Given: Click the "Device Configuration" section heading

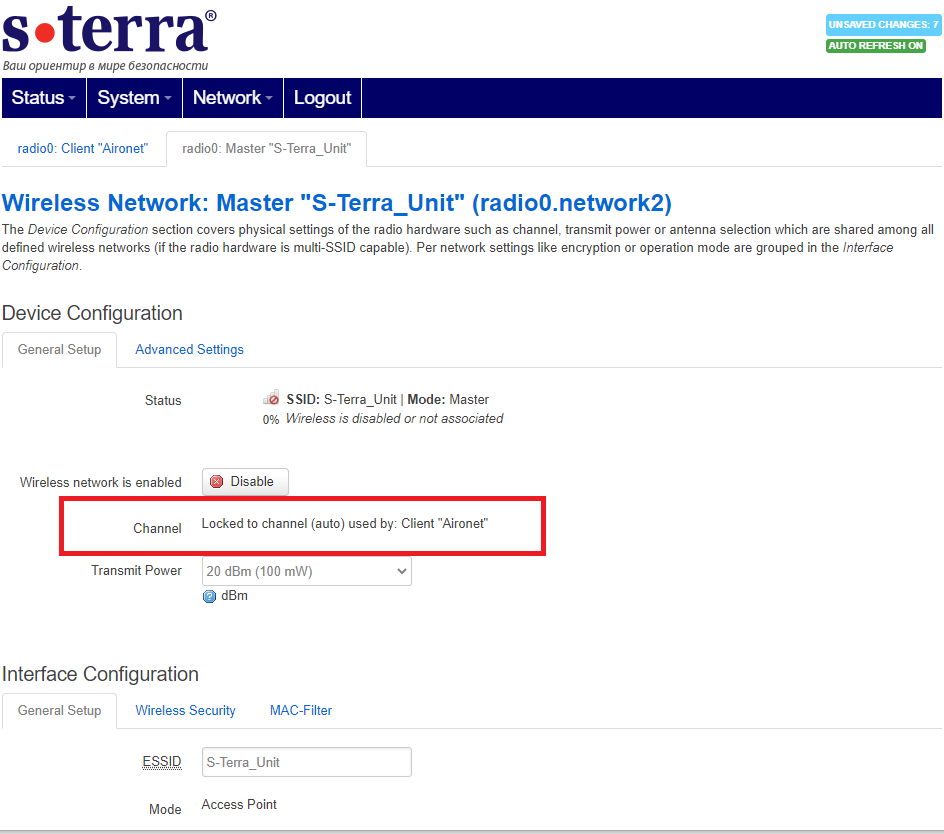Looking at the screenshot, I should click(x=92, y=313).
